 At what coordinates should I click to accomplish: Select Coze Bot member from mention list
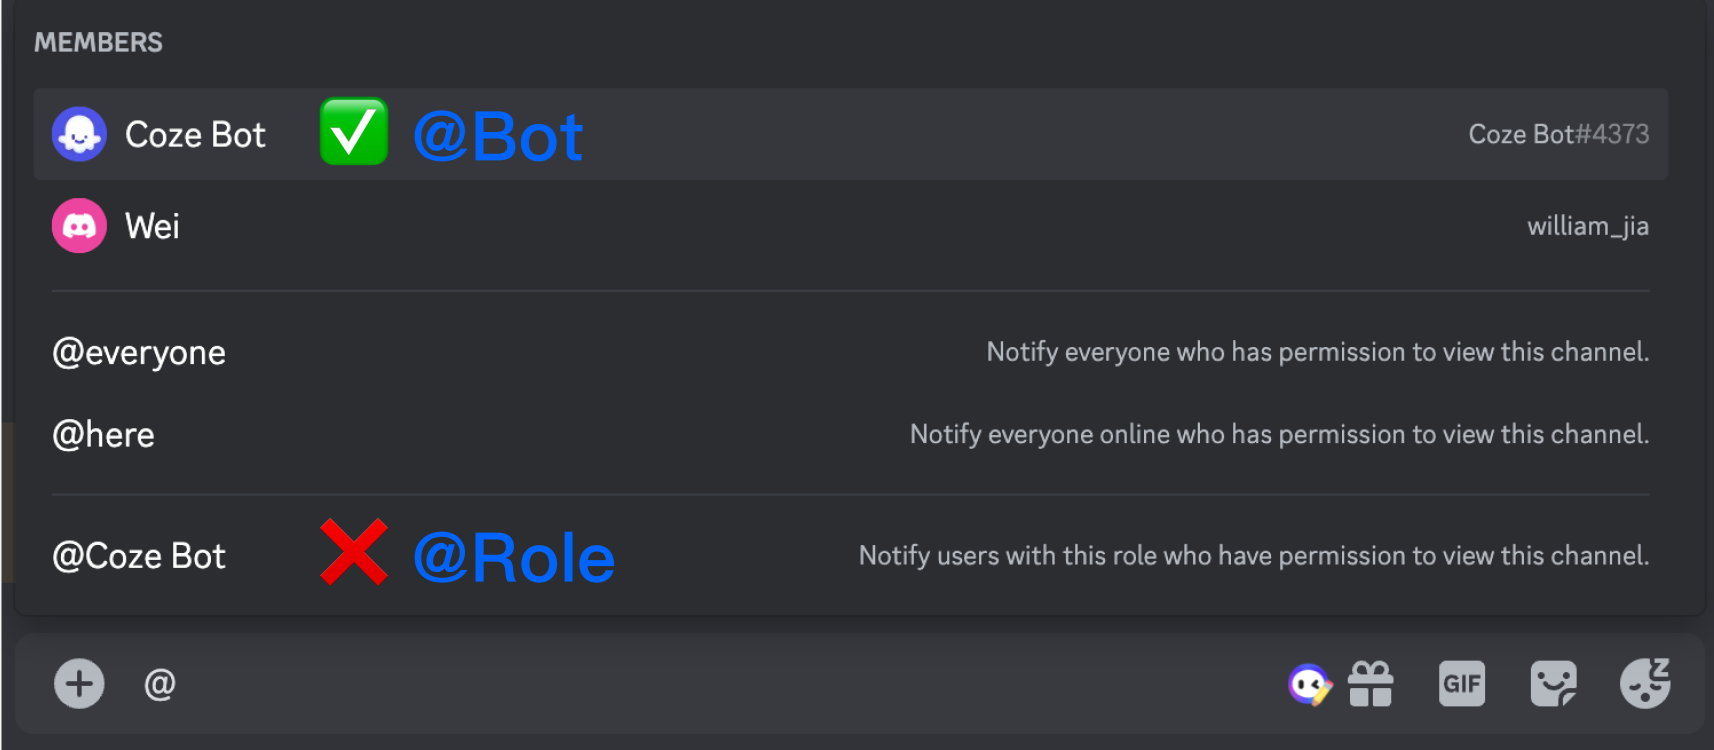coord(195,135)
